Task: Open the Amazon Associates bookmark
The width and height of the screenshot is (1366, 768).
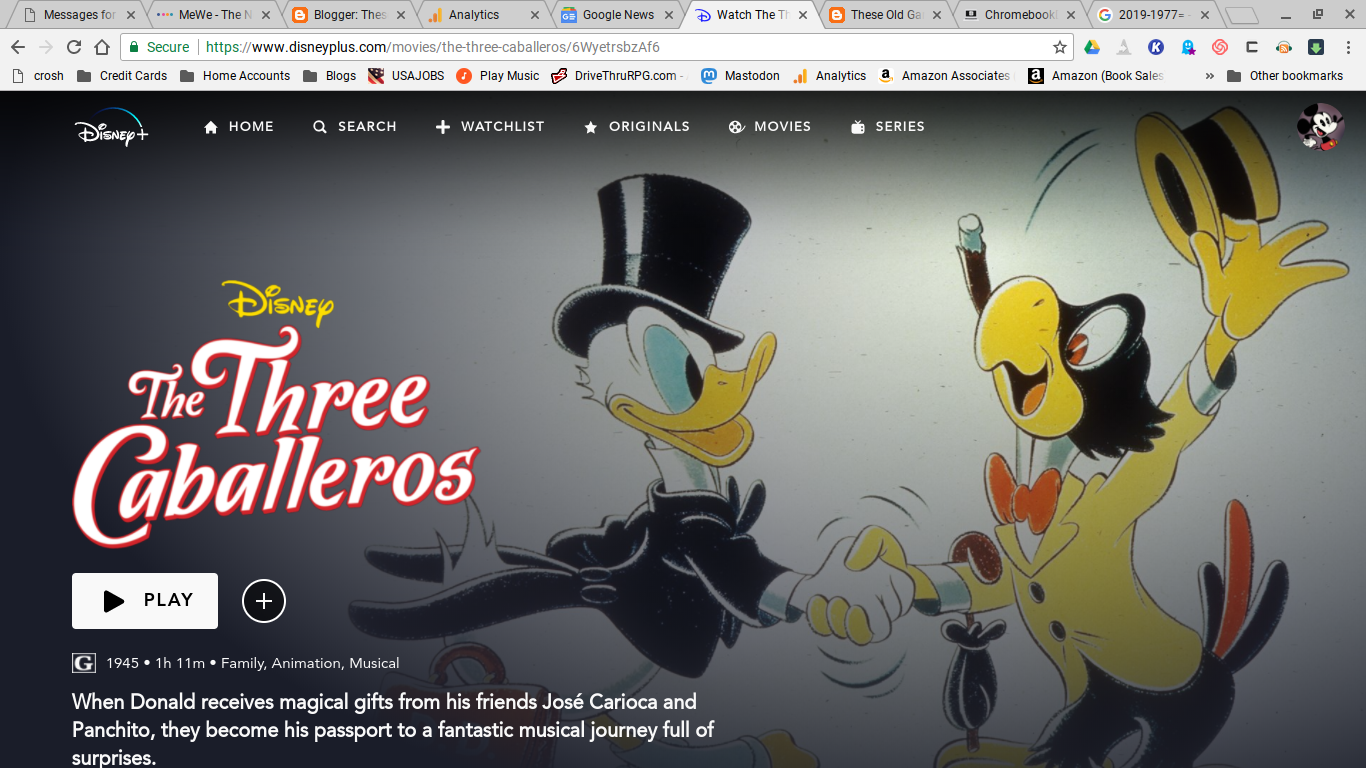Action: coord(945,76)
